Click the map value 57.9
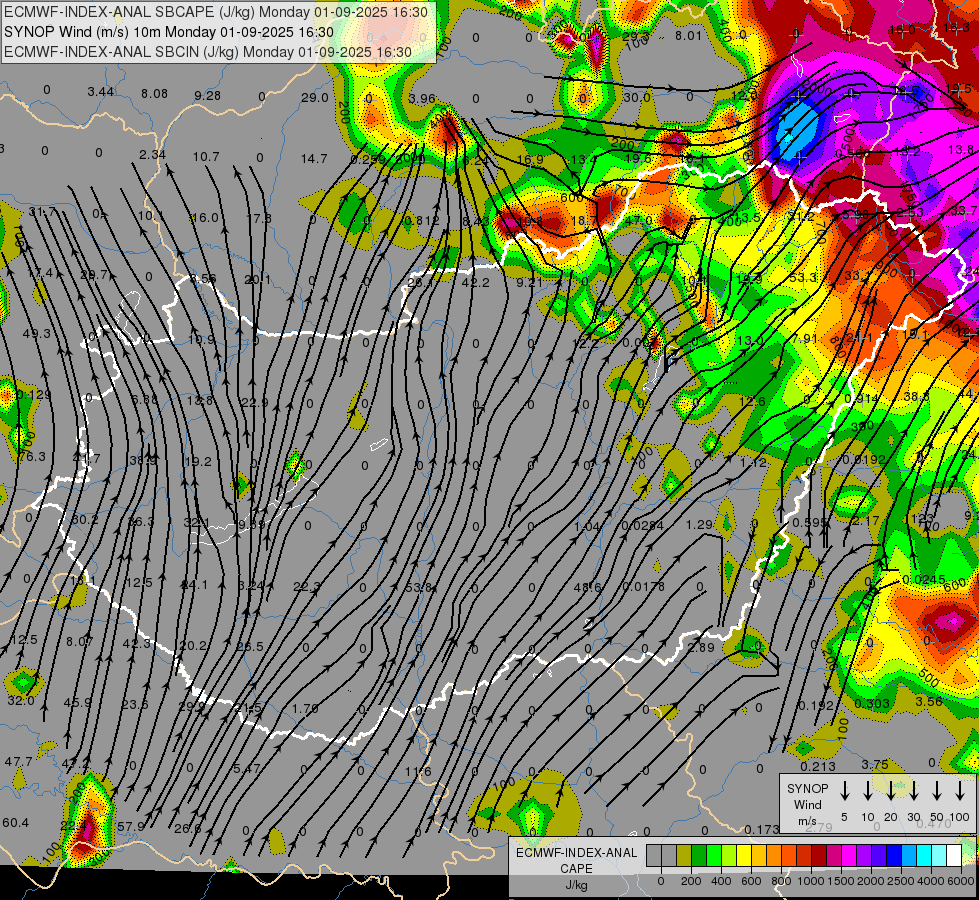The width and height of the screenshot is (979, 900). tap(131, 826)
